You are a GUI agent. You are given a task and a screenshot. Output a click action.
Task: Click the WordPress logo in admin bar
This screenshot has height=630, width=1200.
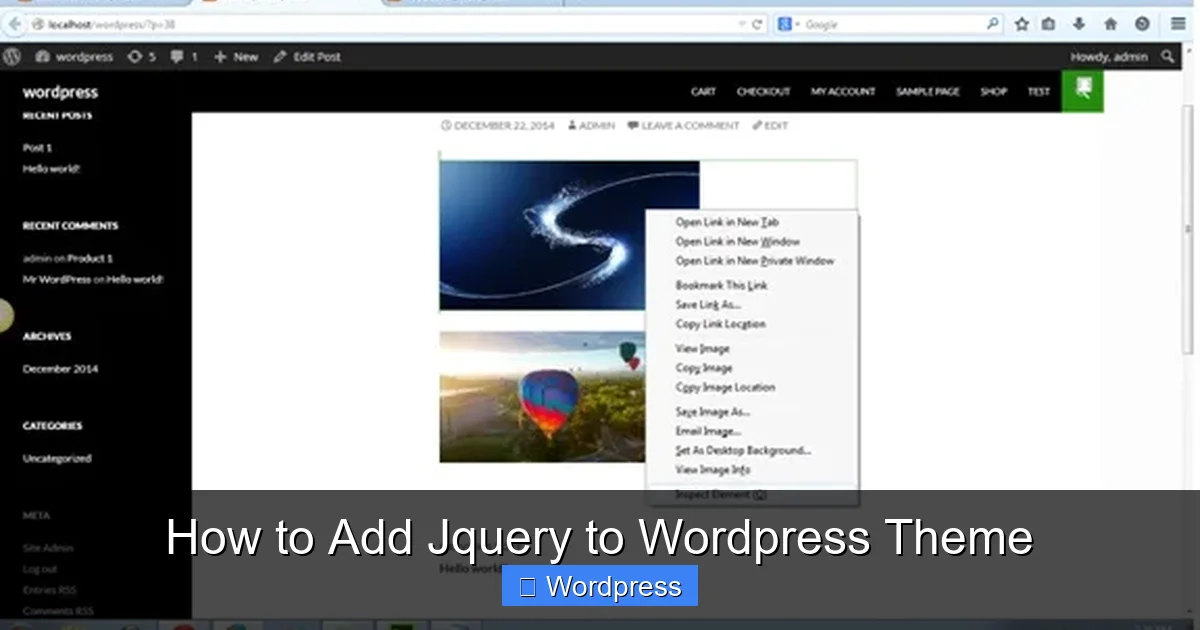(12, 57)
